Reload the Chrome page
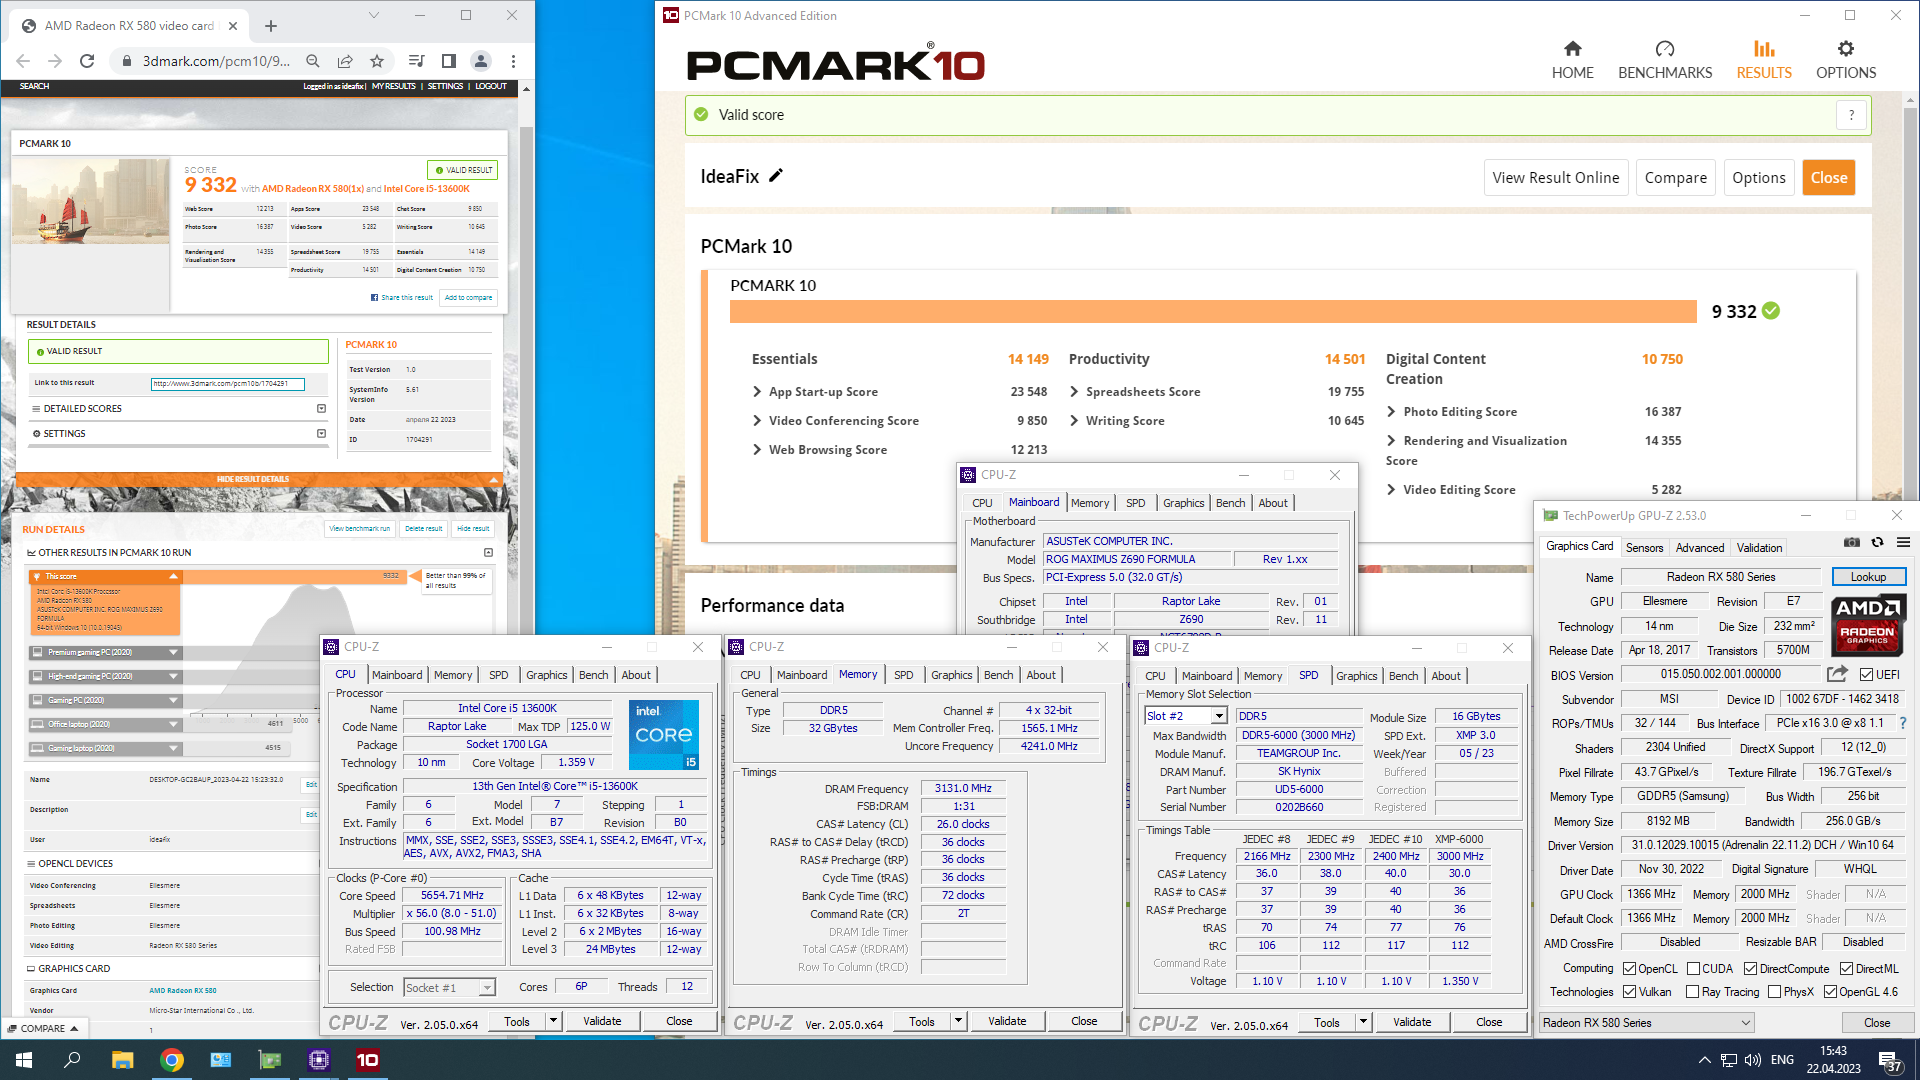The height and width of the screenshot is (1080, 1920). 87,61
